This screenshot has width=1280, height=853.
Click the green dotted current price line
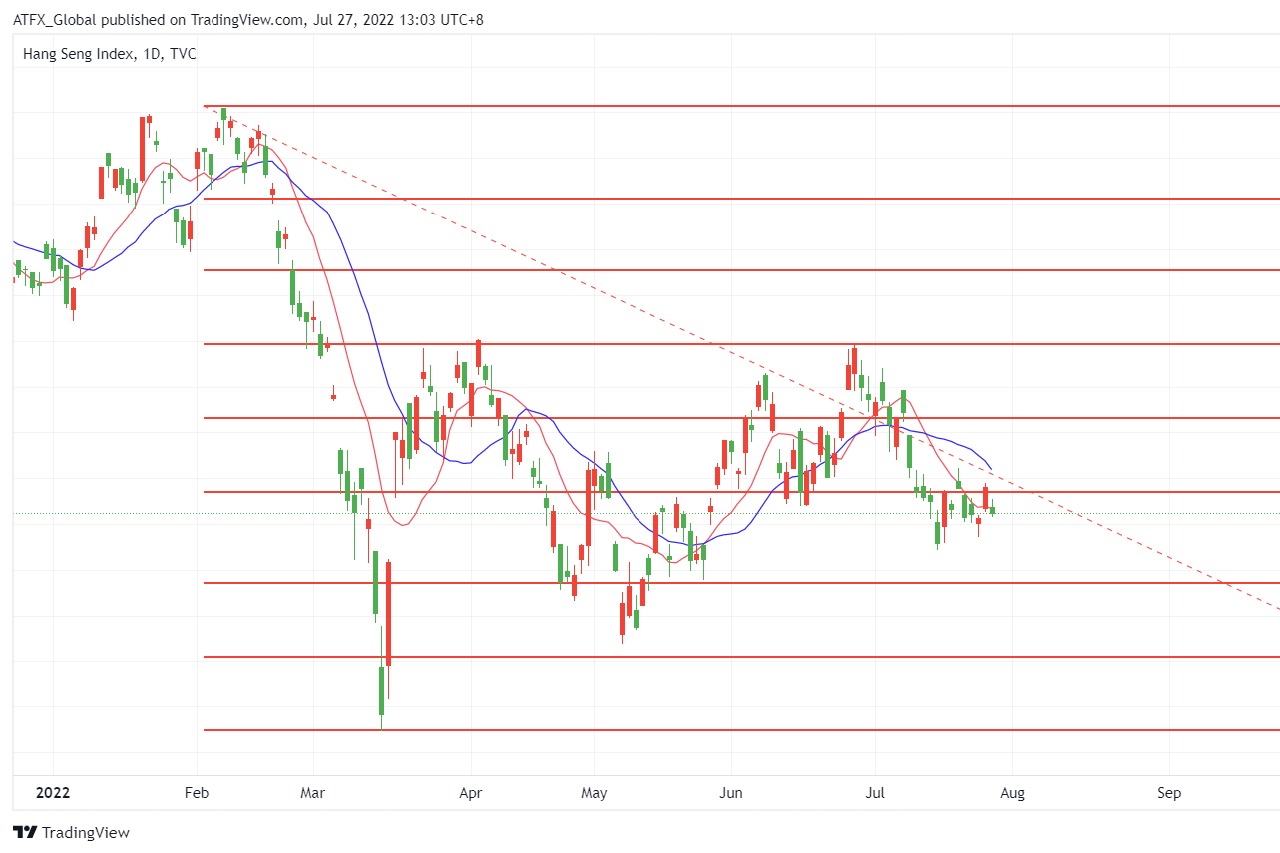coord(1100,514)
